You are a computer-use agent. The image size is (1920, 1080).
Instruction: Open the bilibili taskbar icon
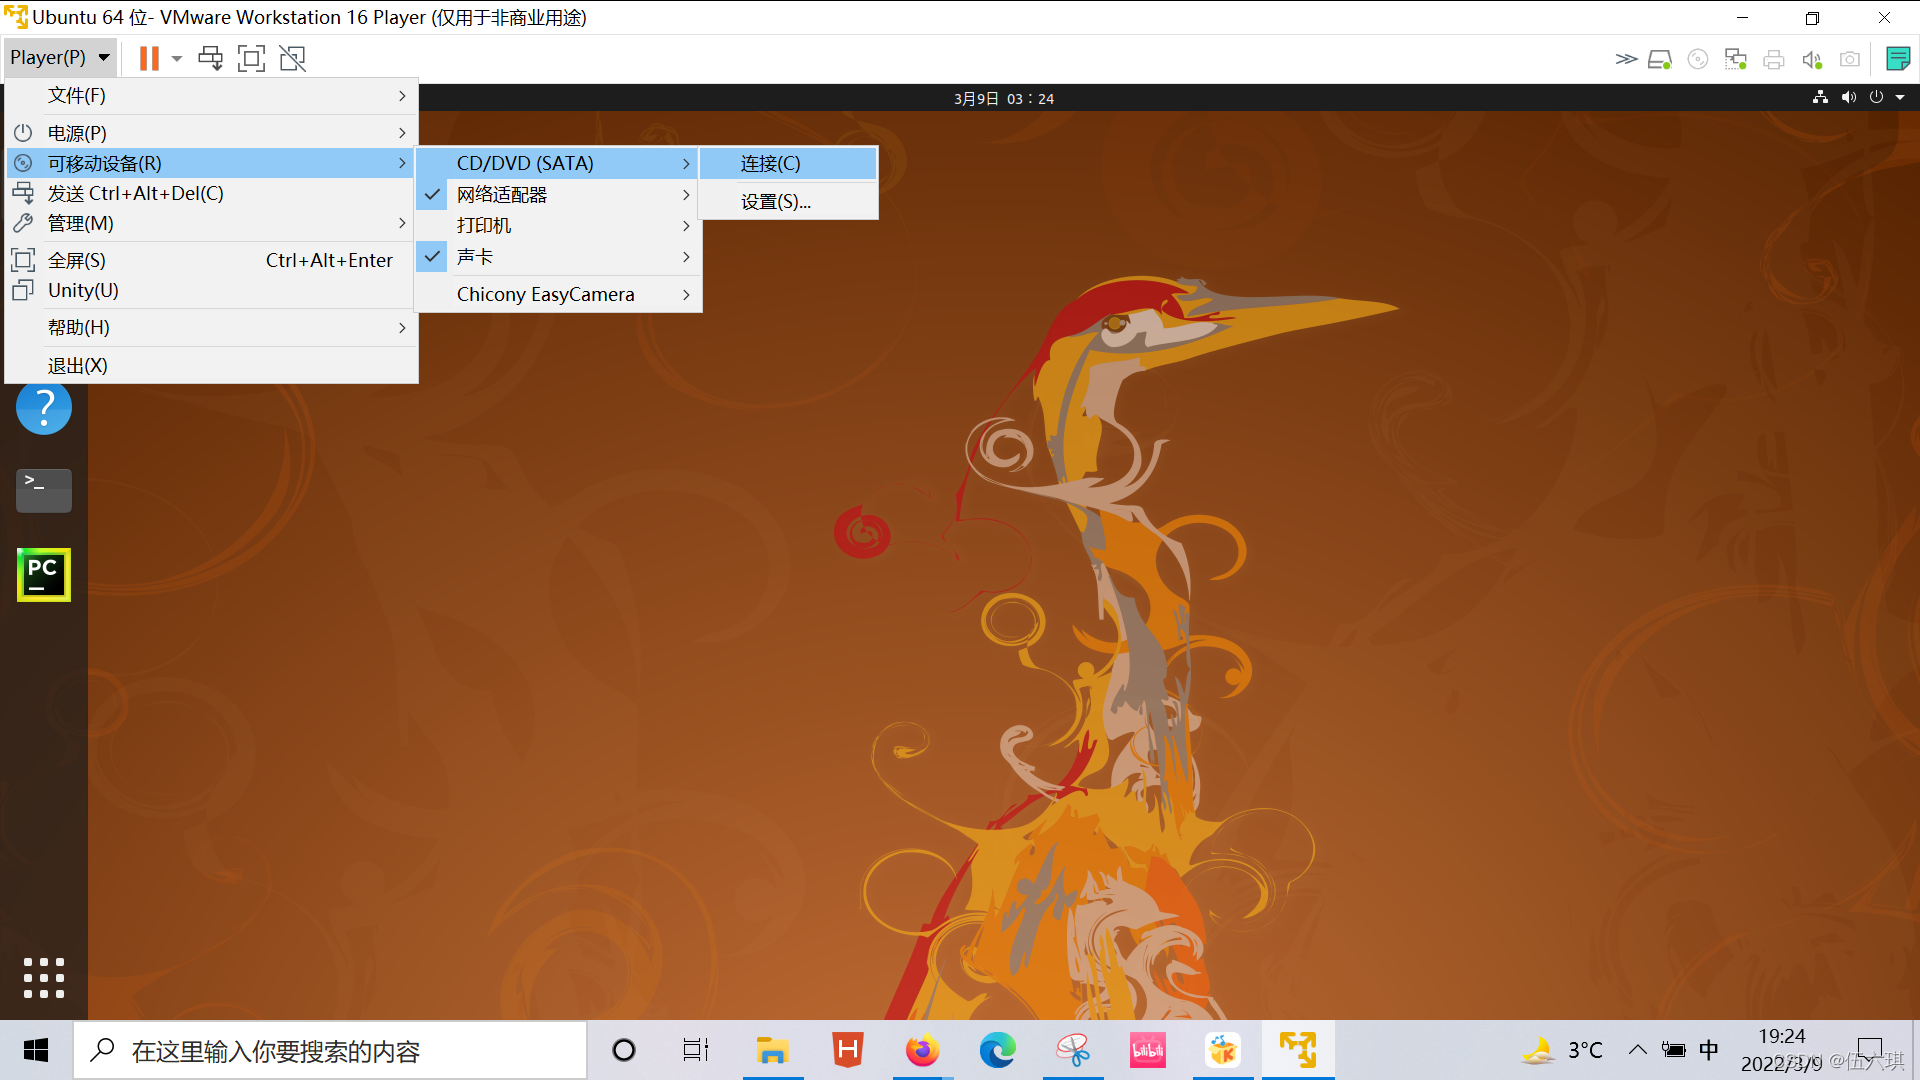click(1147, 1050)
